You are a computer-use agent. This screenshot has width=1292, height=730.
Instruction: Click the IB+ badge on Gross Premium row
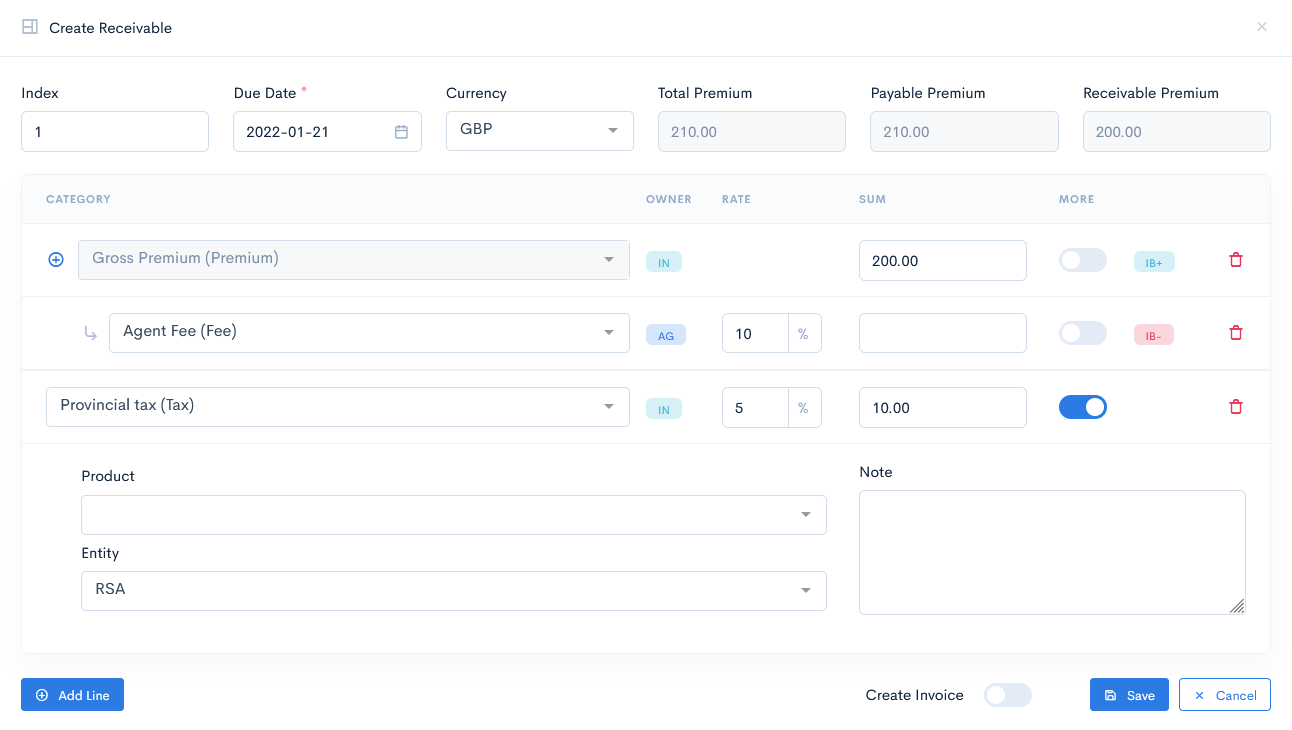[1154, 260]
